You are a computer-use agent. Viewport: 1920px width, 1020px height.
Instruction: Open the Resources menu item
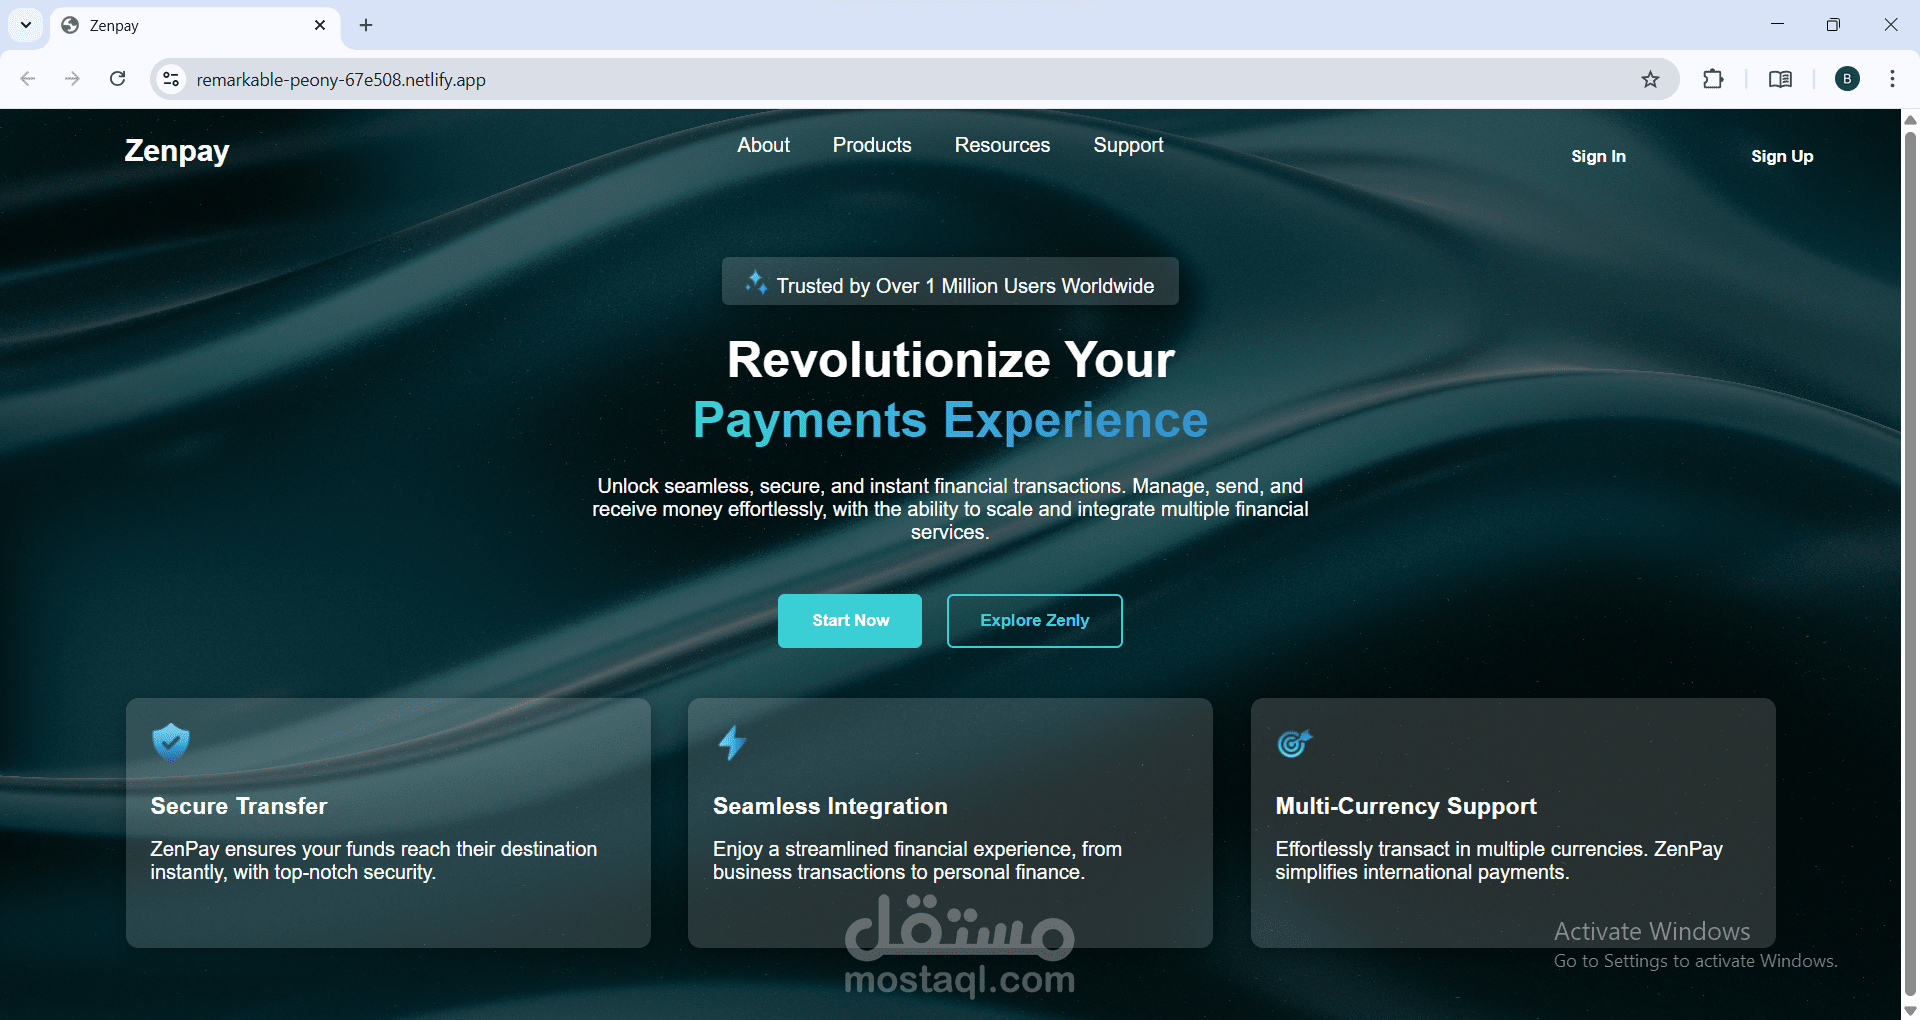coord(1002,145)
